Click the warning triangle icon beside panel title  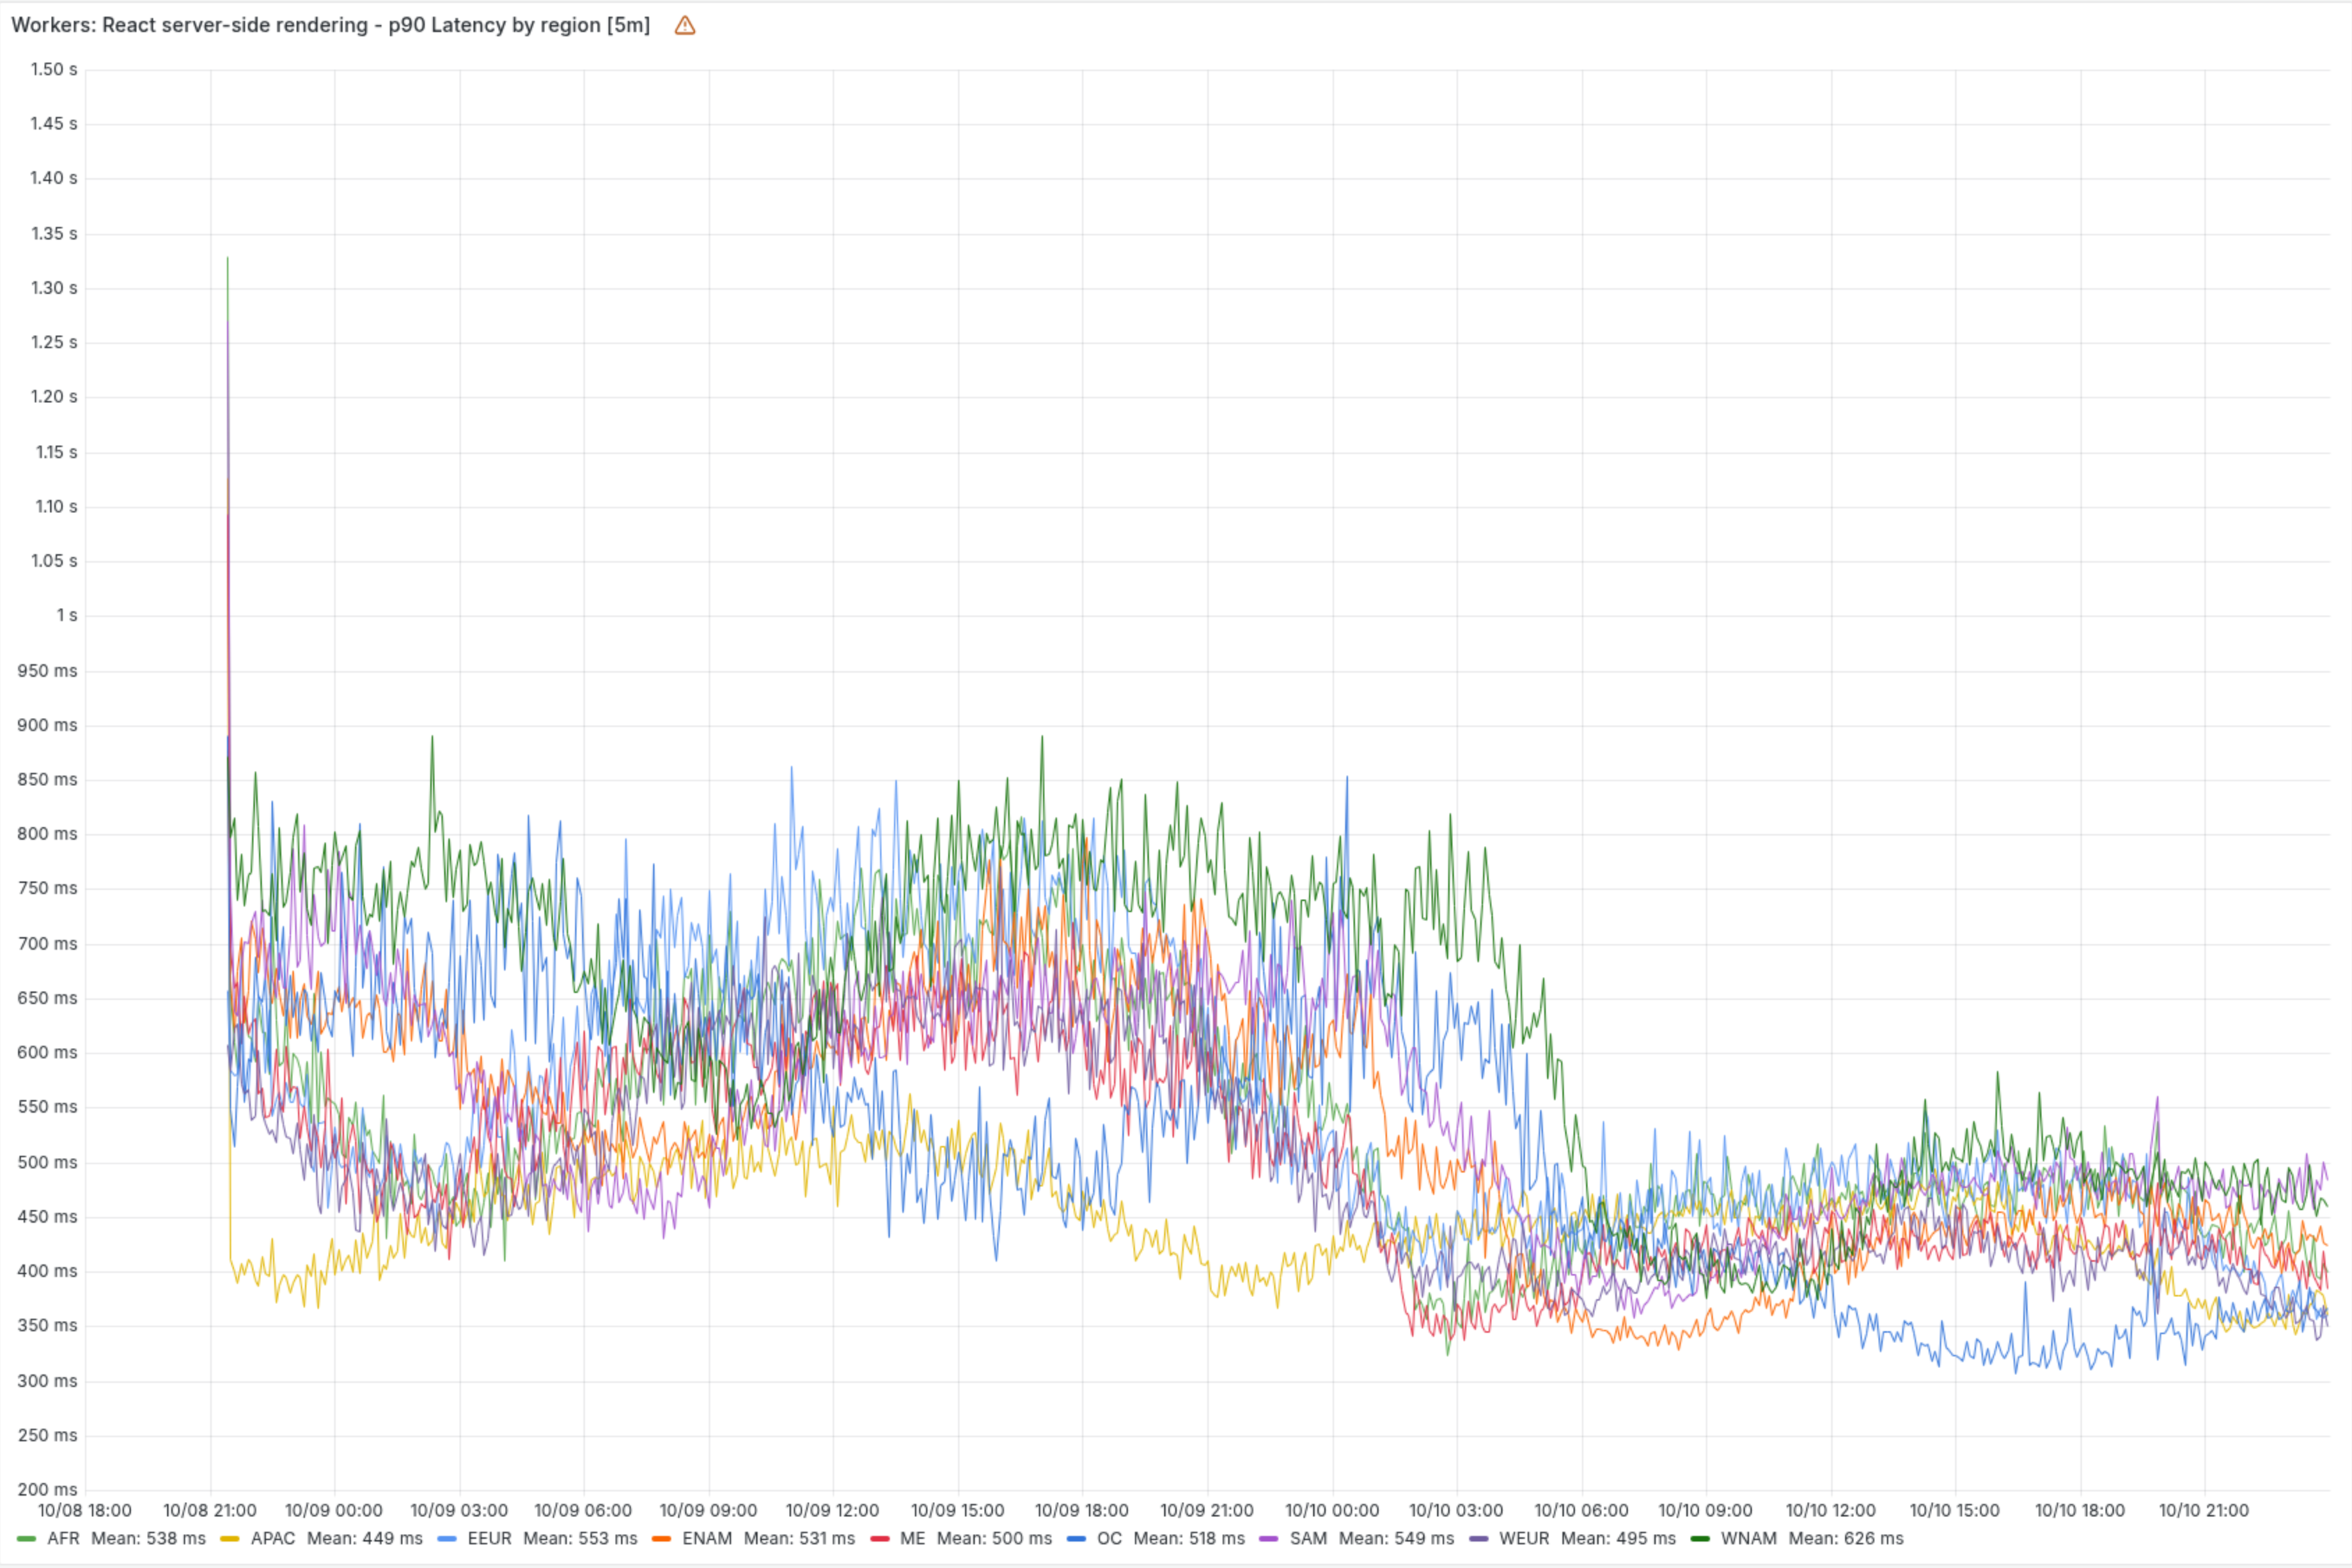point(684,26)
